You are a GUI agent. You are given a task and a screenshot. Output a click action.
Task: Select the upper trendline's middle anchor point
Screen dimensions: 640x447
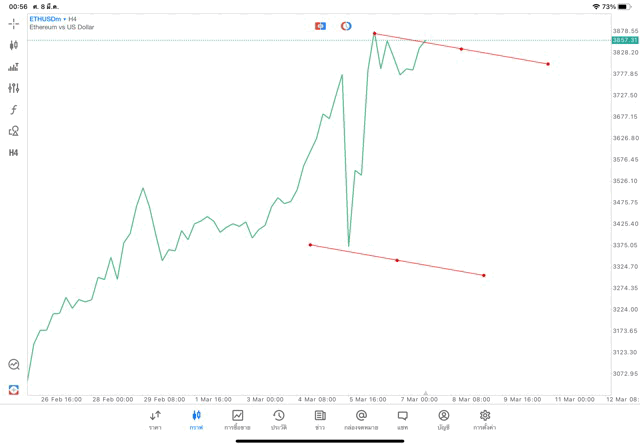(461, 49)
